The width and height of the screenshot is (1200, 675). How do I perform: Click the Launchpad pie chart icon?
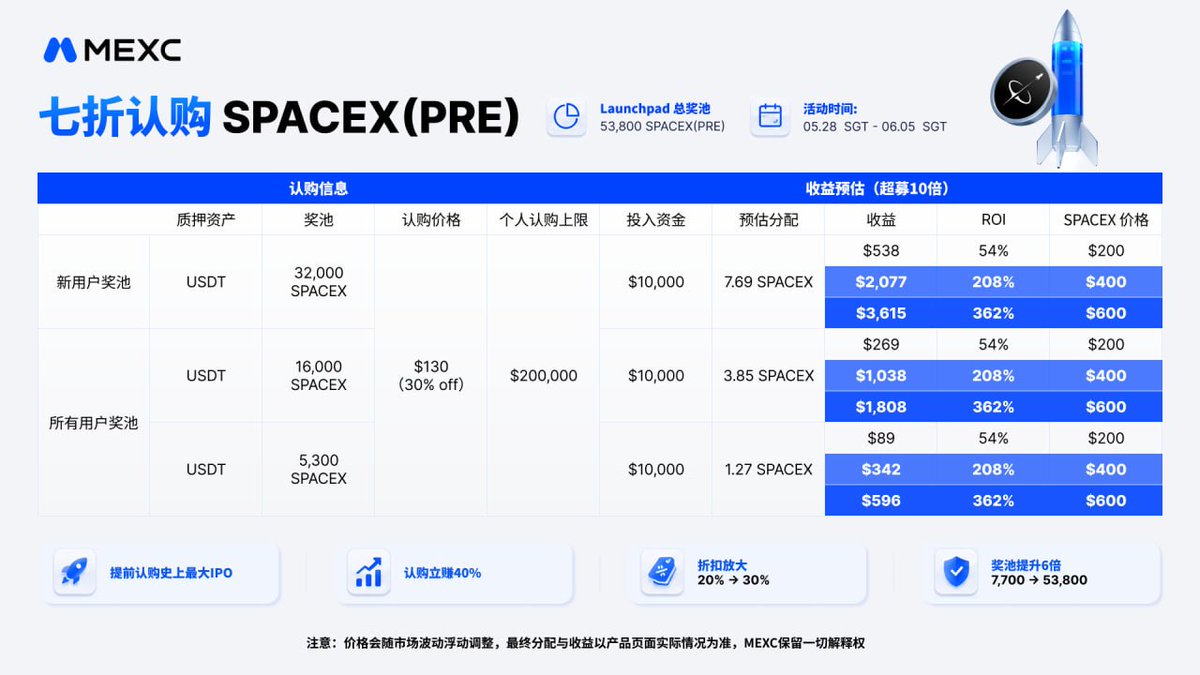click(x=567, y=116)
